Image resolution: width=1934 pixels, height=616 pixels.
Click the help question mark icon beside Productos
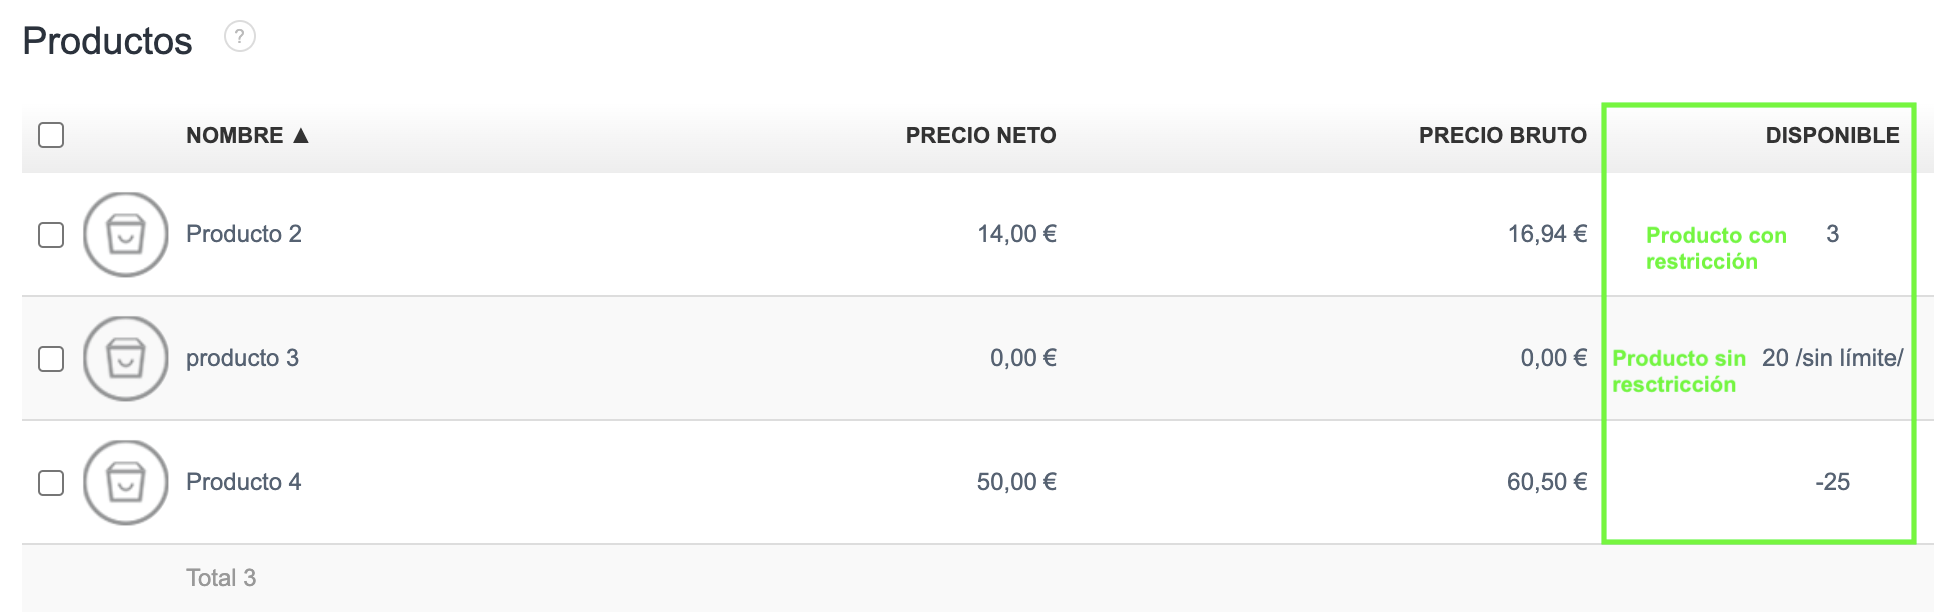pyautogui.click(x=239, y=37)
